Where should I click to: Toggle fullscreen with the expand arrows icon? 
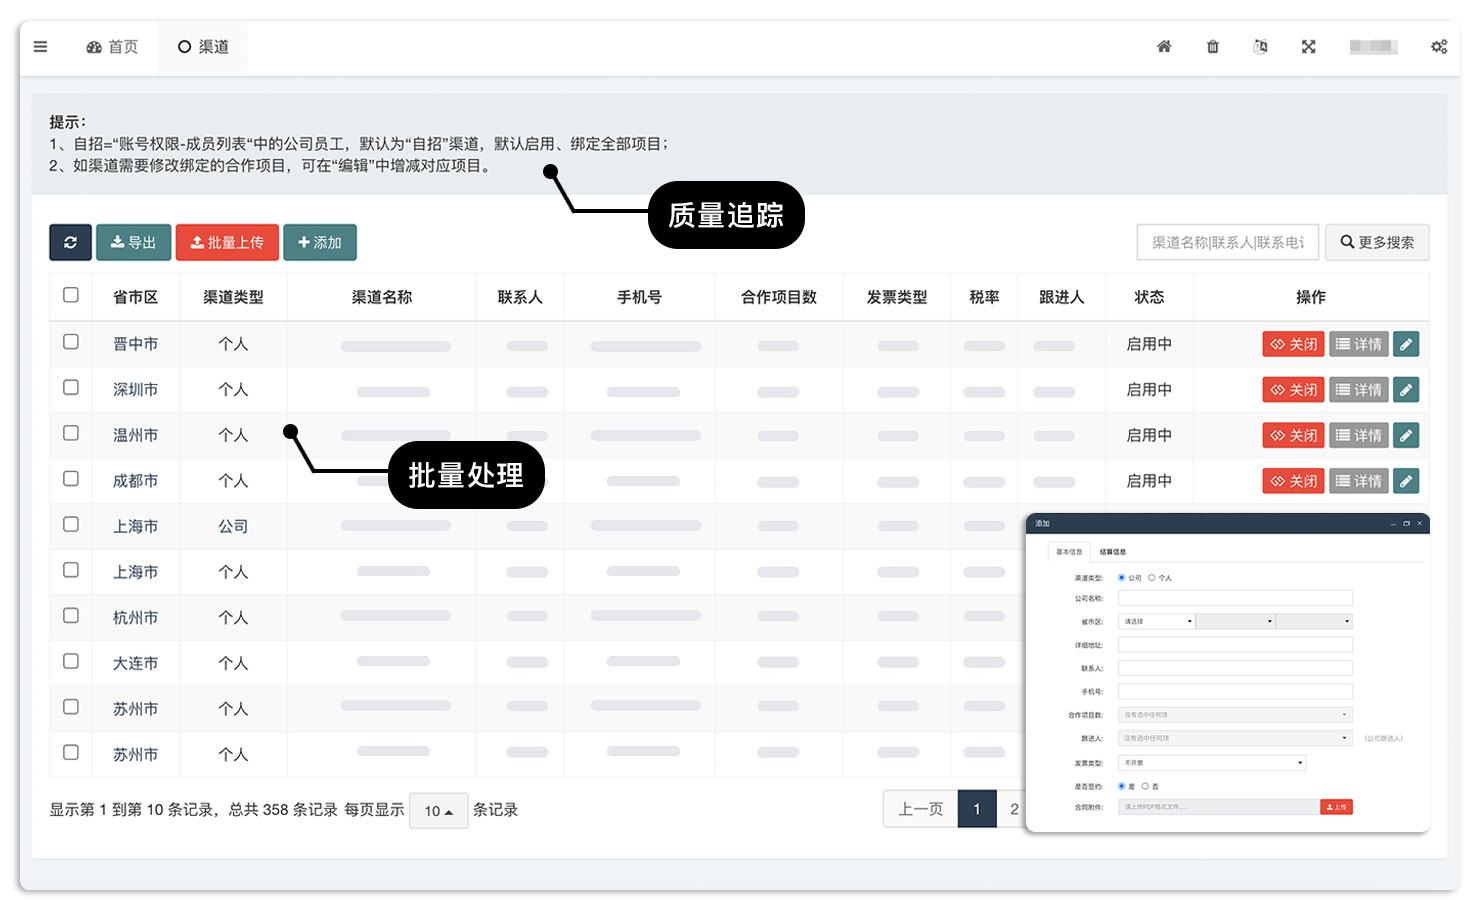pyautogui.click(x=1308, y=47)
